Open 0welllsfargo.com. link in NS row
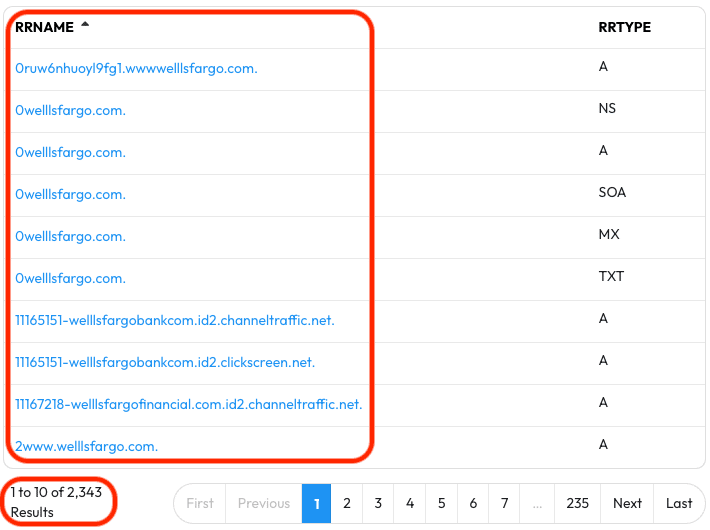Image resolution: width=710 pixels, height=530 pixels. click(x=70, y=111)
